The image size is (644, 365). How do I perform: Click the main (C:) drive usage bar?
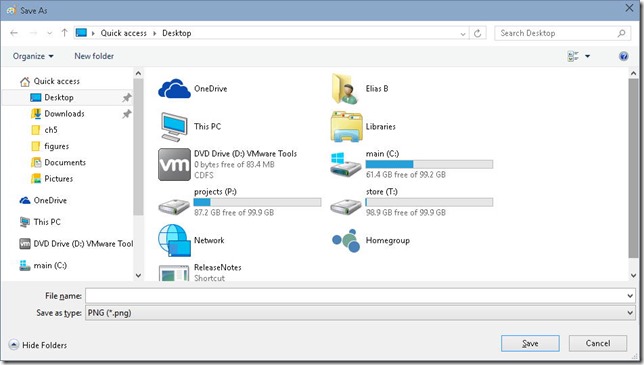pyautogui.click(x=429, y=164)
